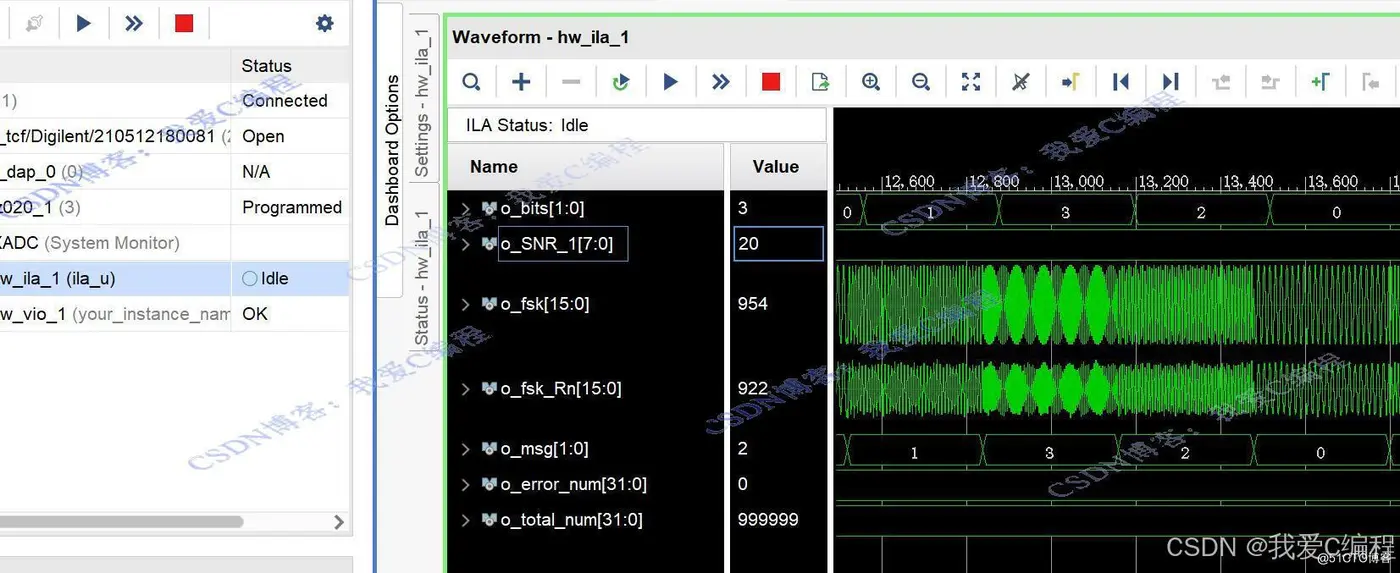Expand o_error_num[31:0] signal
The height and width of the screenshot is (573, 1400).
click(465, 484)
